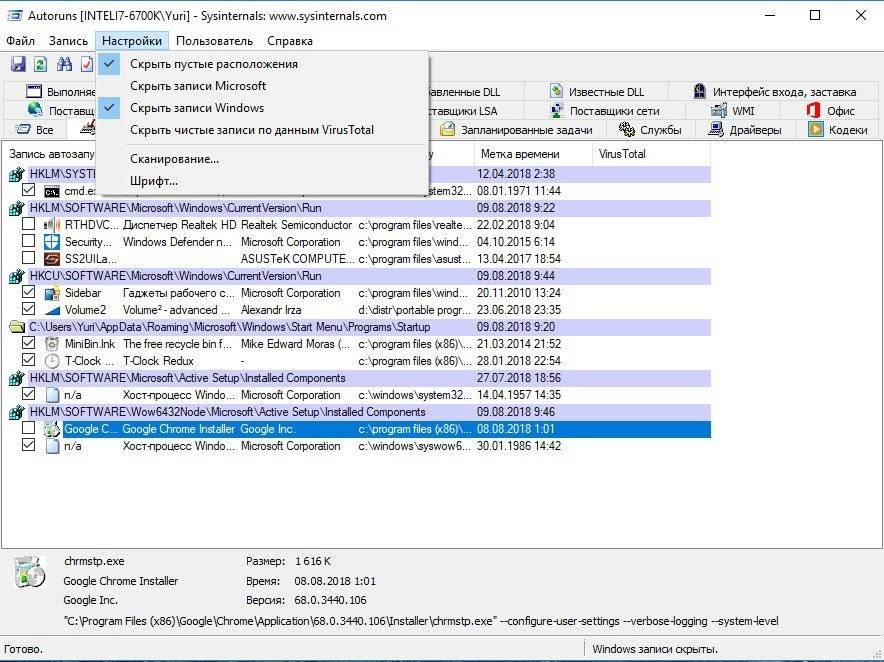
Task: Uncheck the cmd.exe autorun entry
Action: click(28, 190)
